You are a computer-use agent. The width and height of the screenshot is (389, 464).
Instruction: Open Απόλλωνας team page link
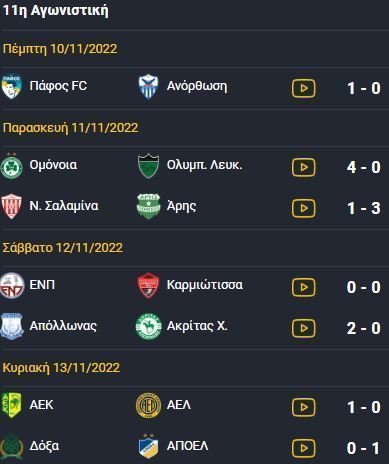click(x=63, y=326)
